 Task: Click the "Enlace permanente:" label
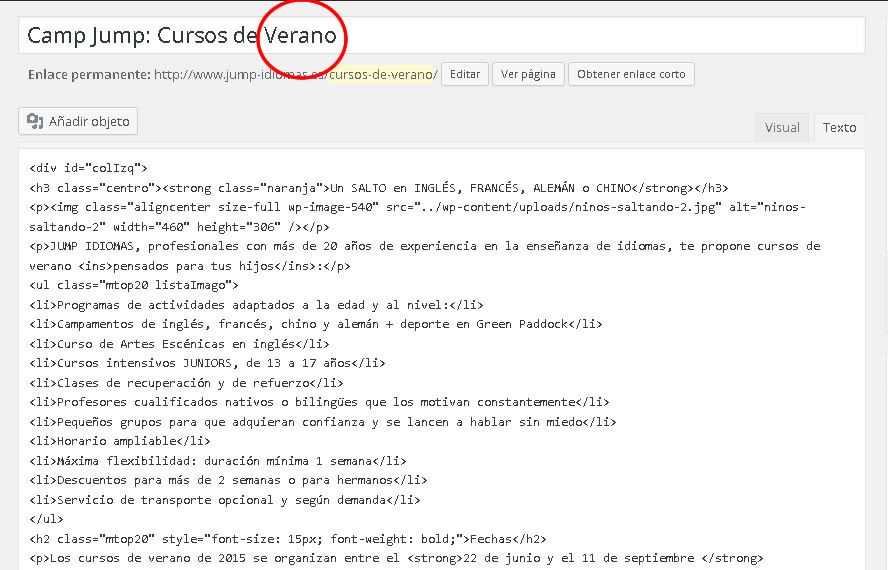click(x=89, y=74)
